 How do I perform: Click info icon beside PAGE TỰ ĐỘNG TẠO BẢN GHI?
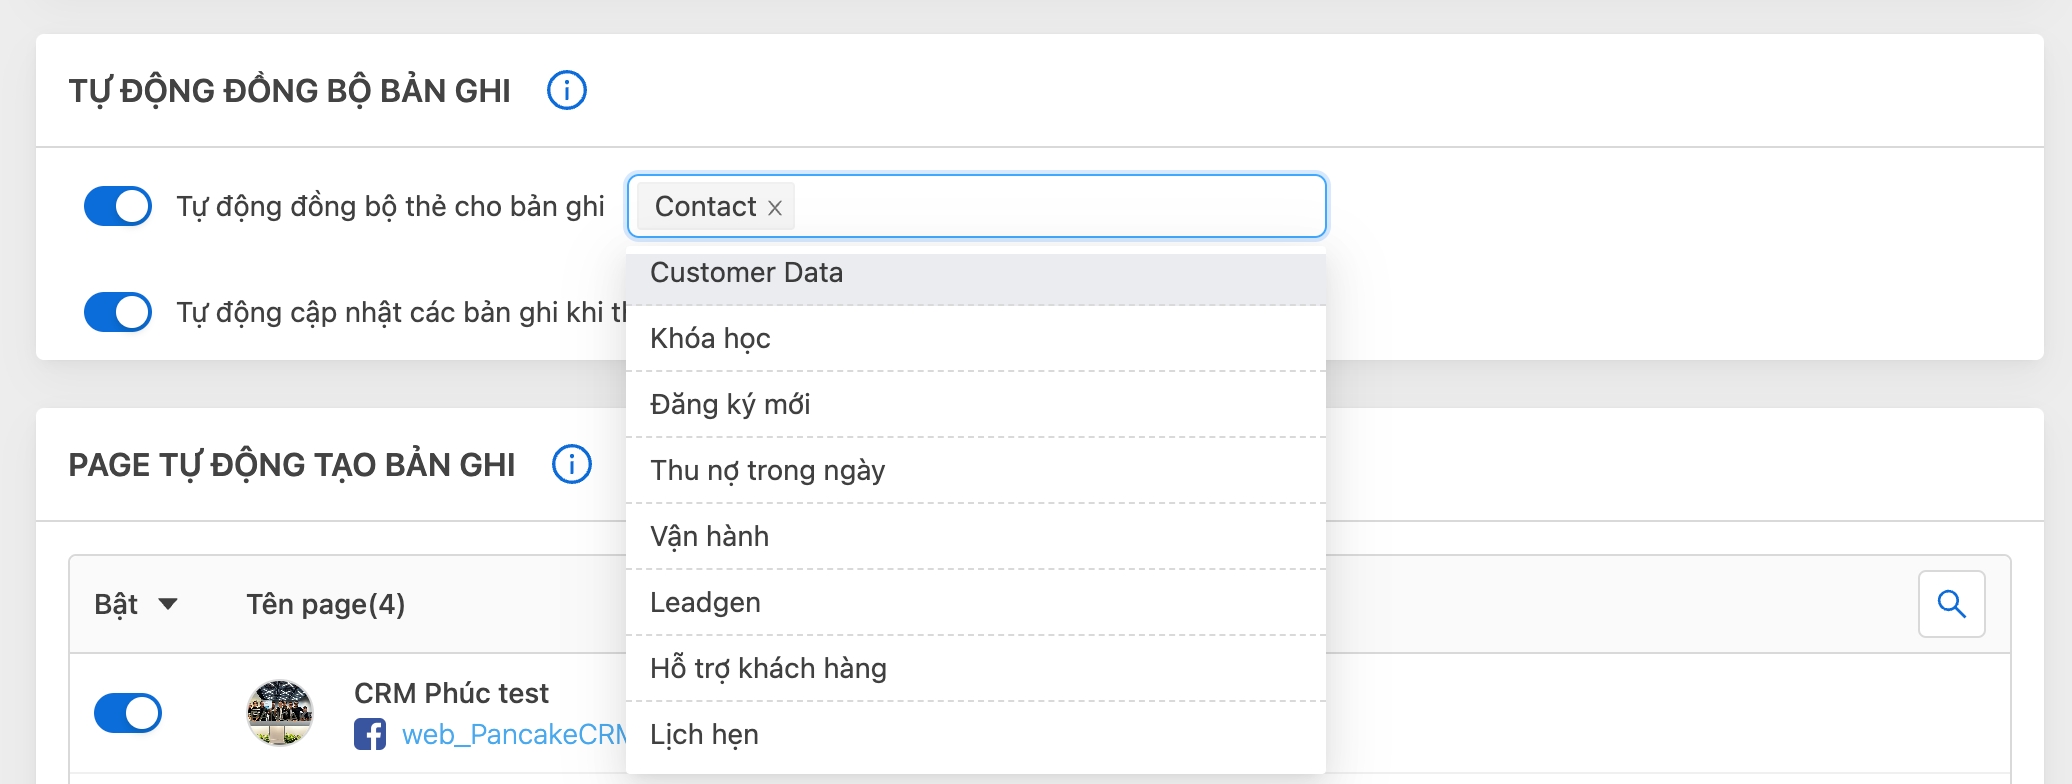point(572,465)
